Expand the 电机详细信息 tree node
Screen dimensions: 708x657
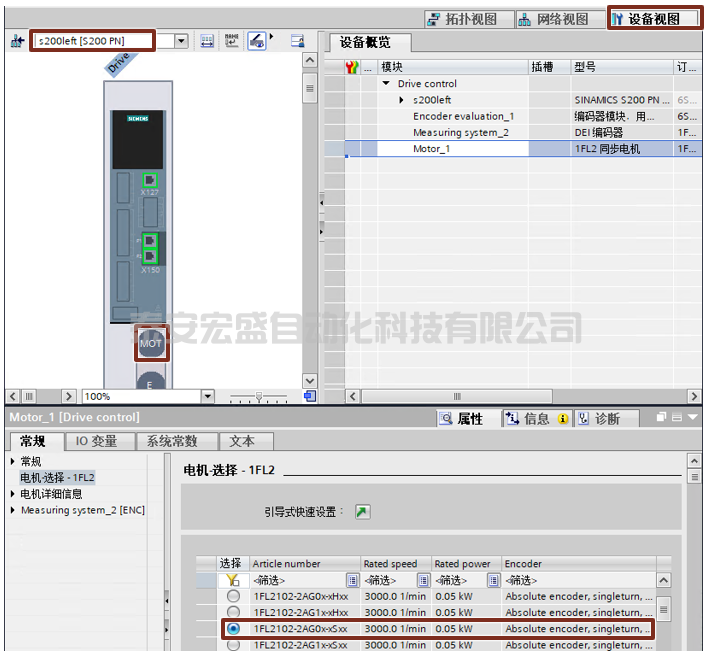(x=13, y=494)
